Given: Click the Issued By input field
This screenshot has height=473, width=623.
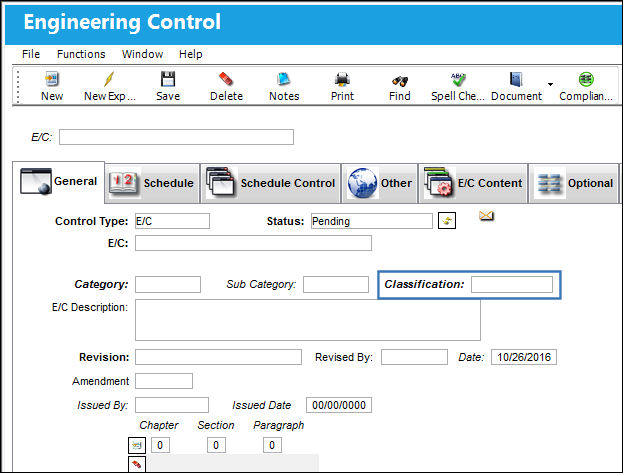Looking at the screenshot, I should click(x=172, y=405).
